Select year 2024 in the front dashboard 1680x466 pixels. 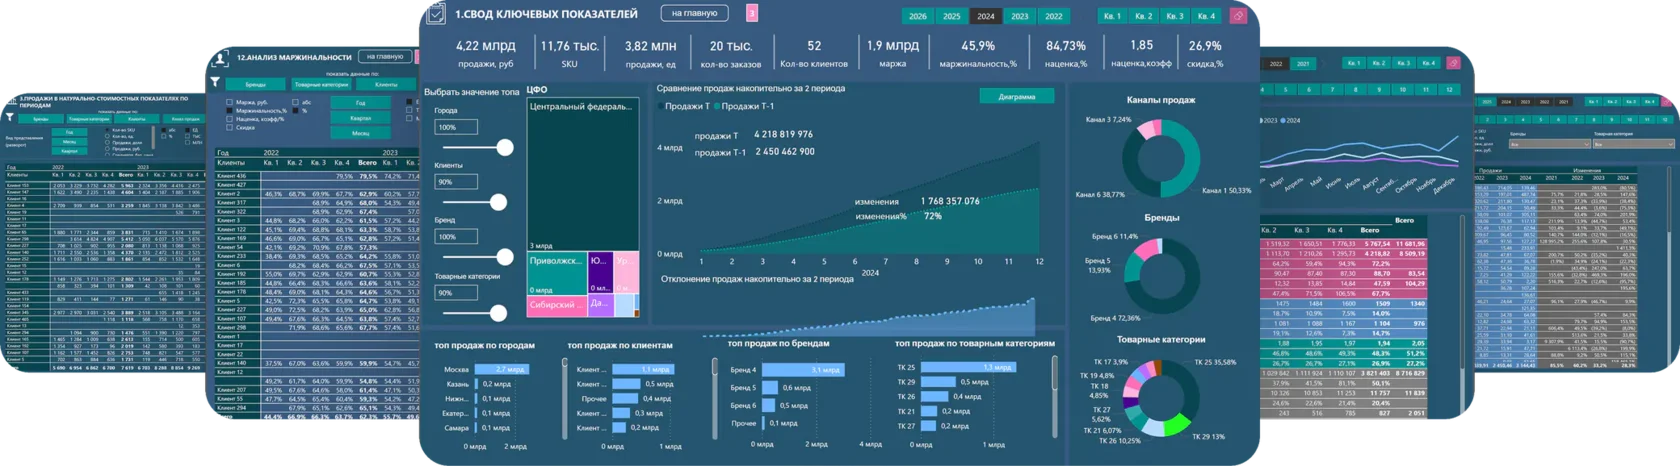[986, 16]
